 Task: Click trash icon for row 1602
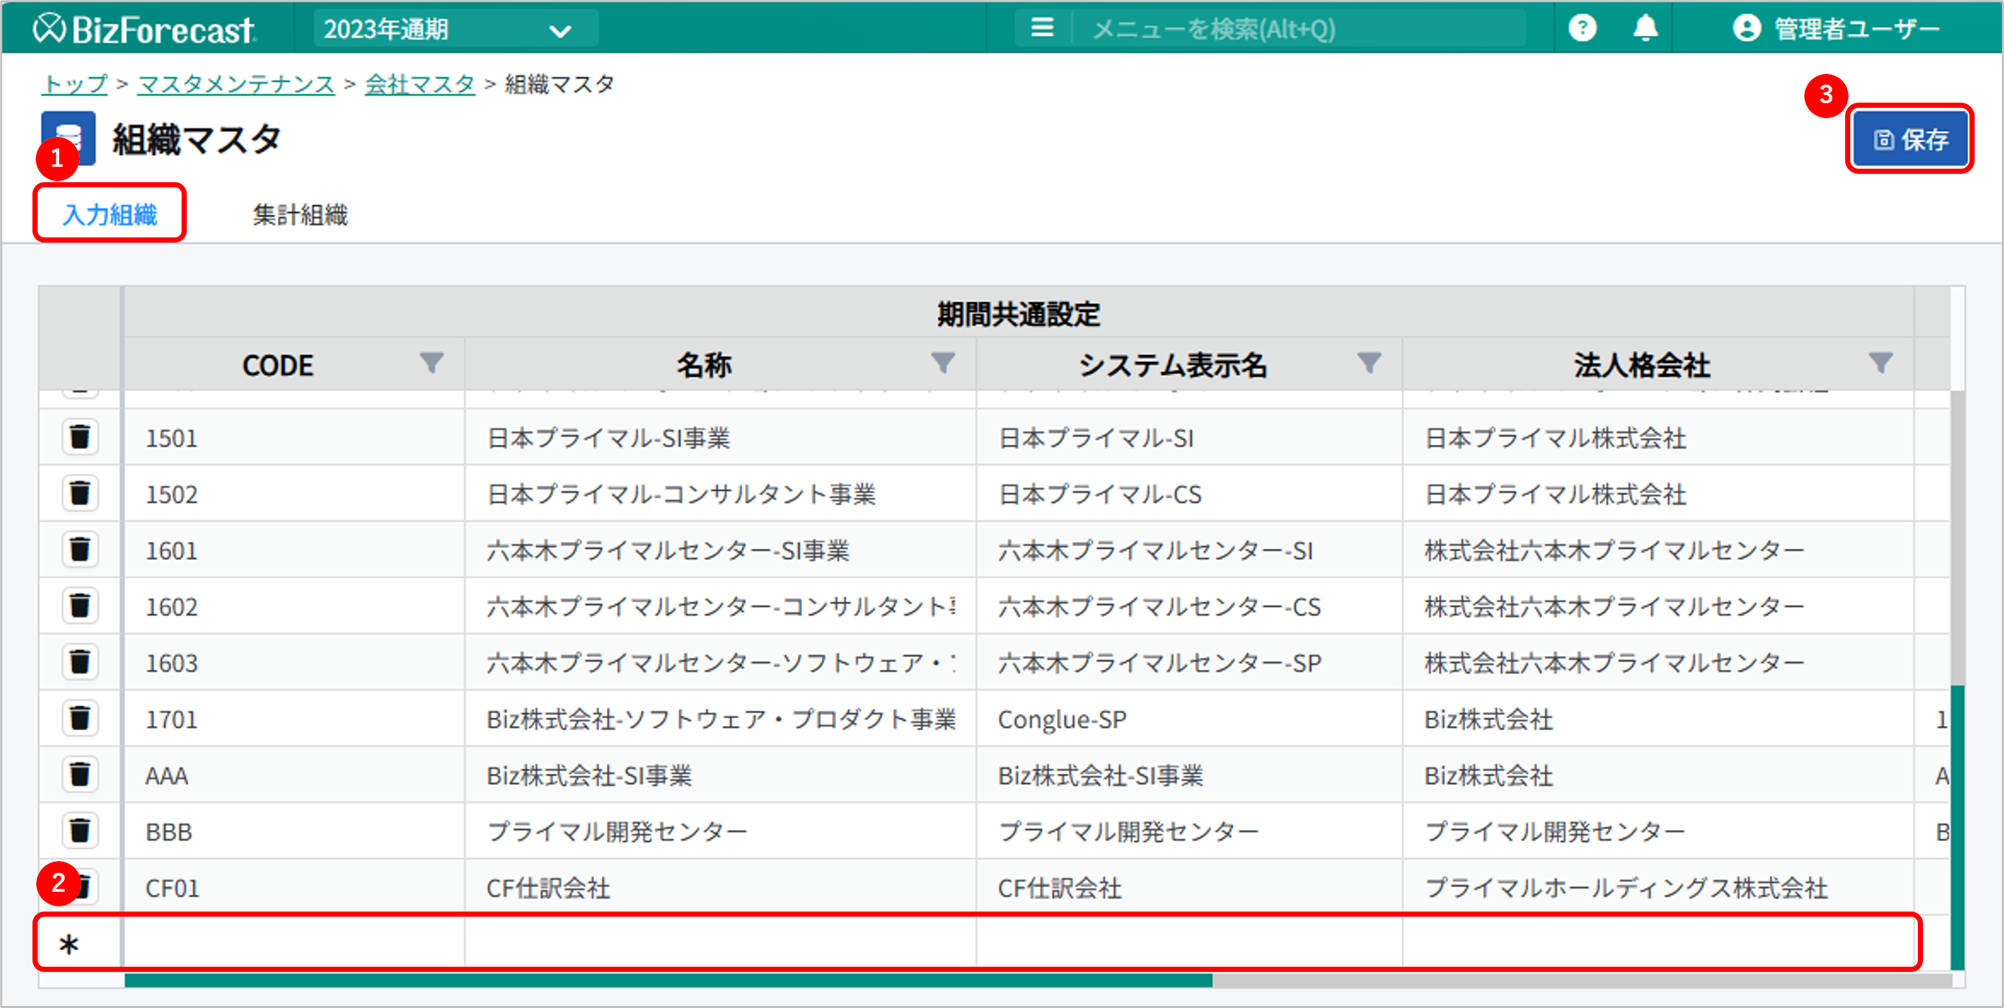[80, 606]
